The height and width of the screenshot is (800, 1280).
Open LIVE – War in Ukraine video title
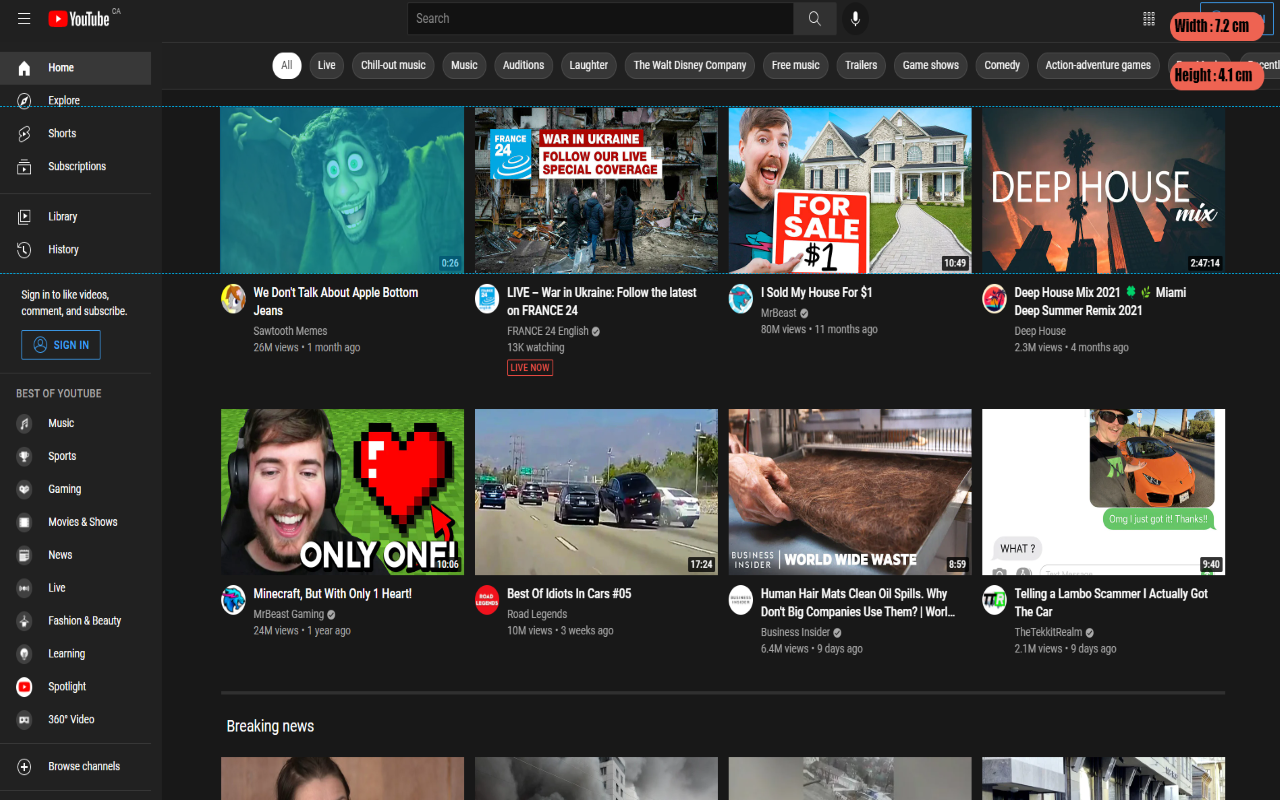tap(602, 302)
